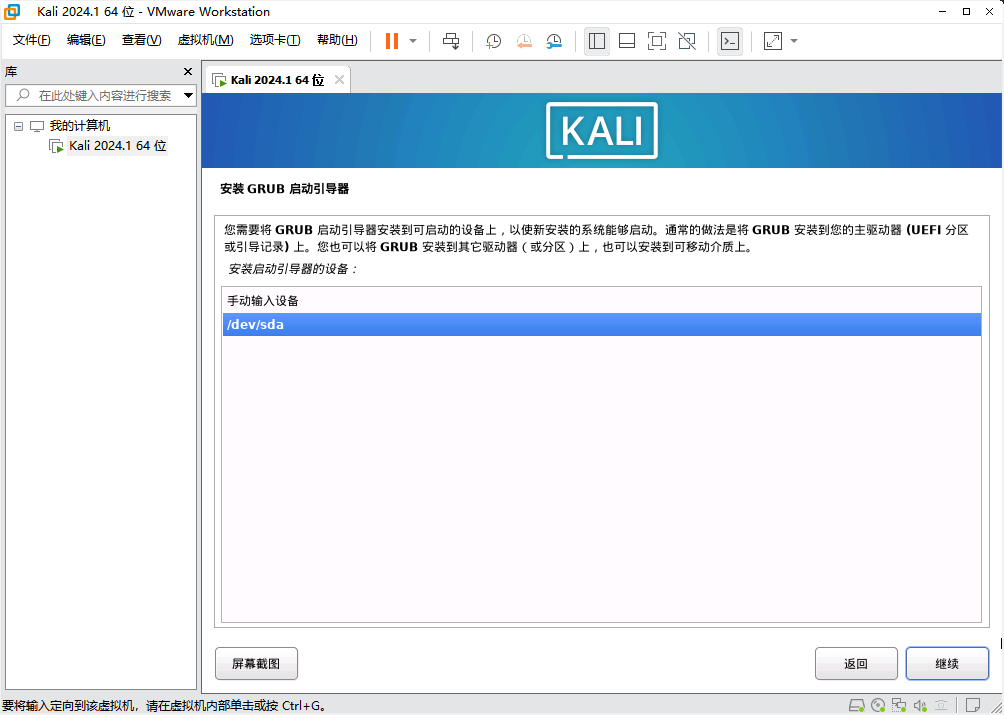Take a snapshot using clock-plus icon
1004x715 pixels.
[x=494, y=41]
